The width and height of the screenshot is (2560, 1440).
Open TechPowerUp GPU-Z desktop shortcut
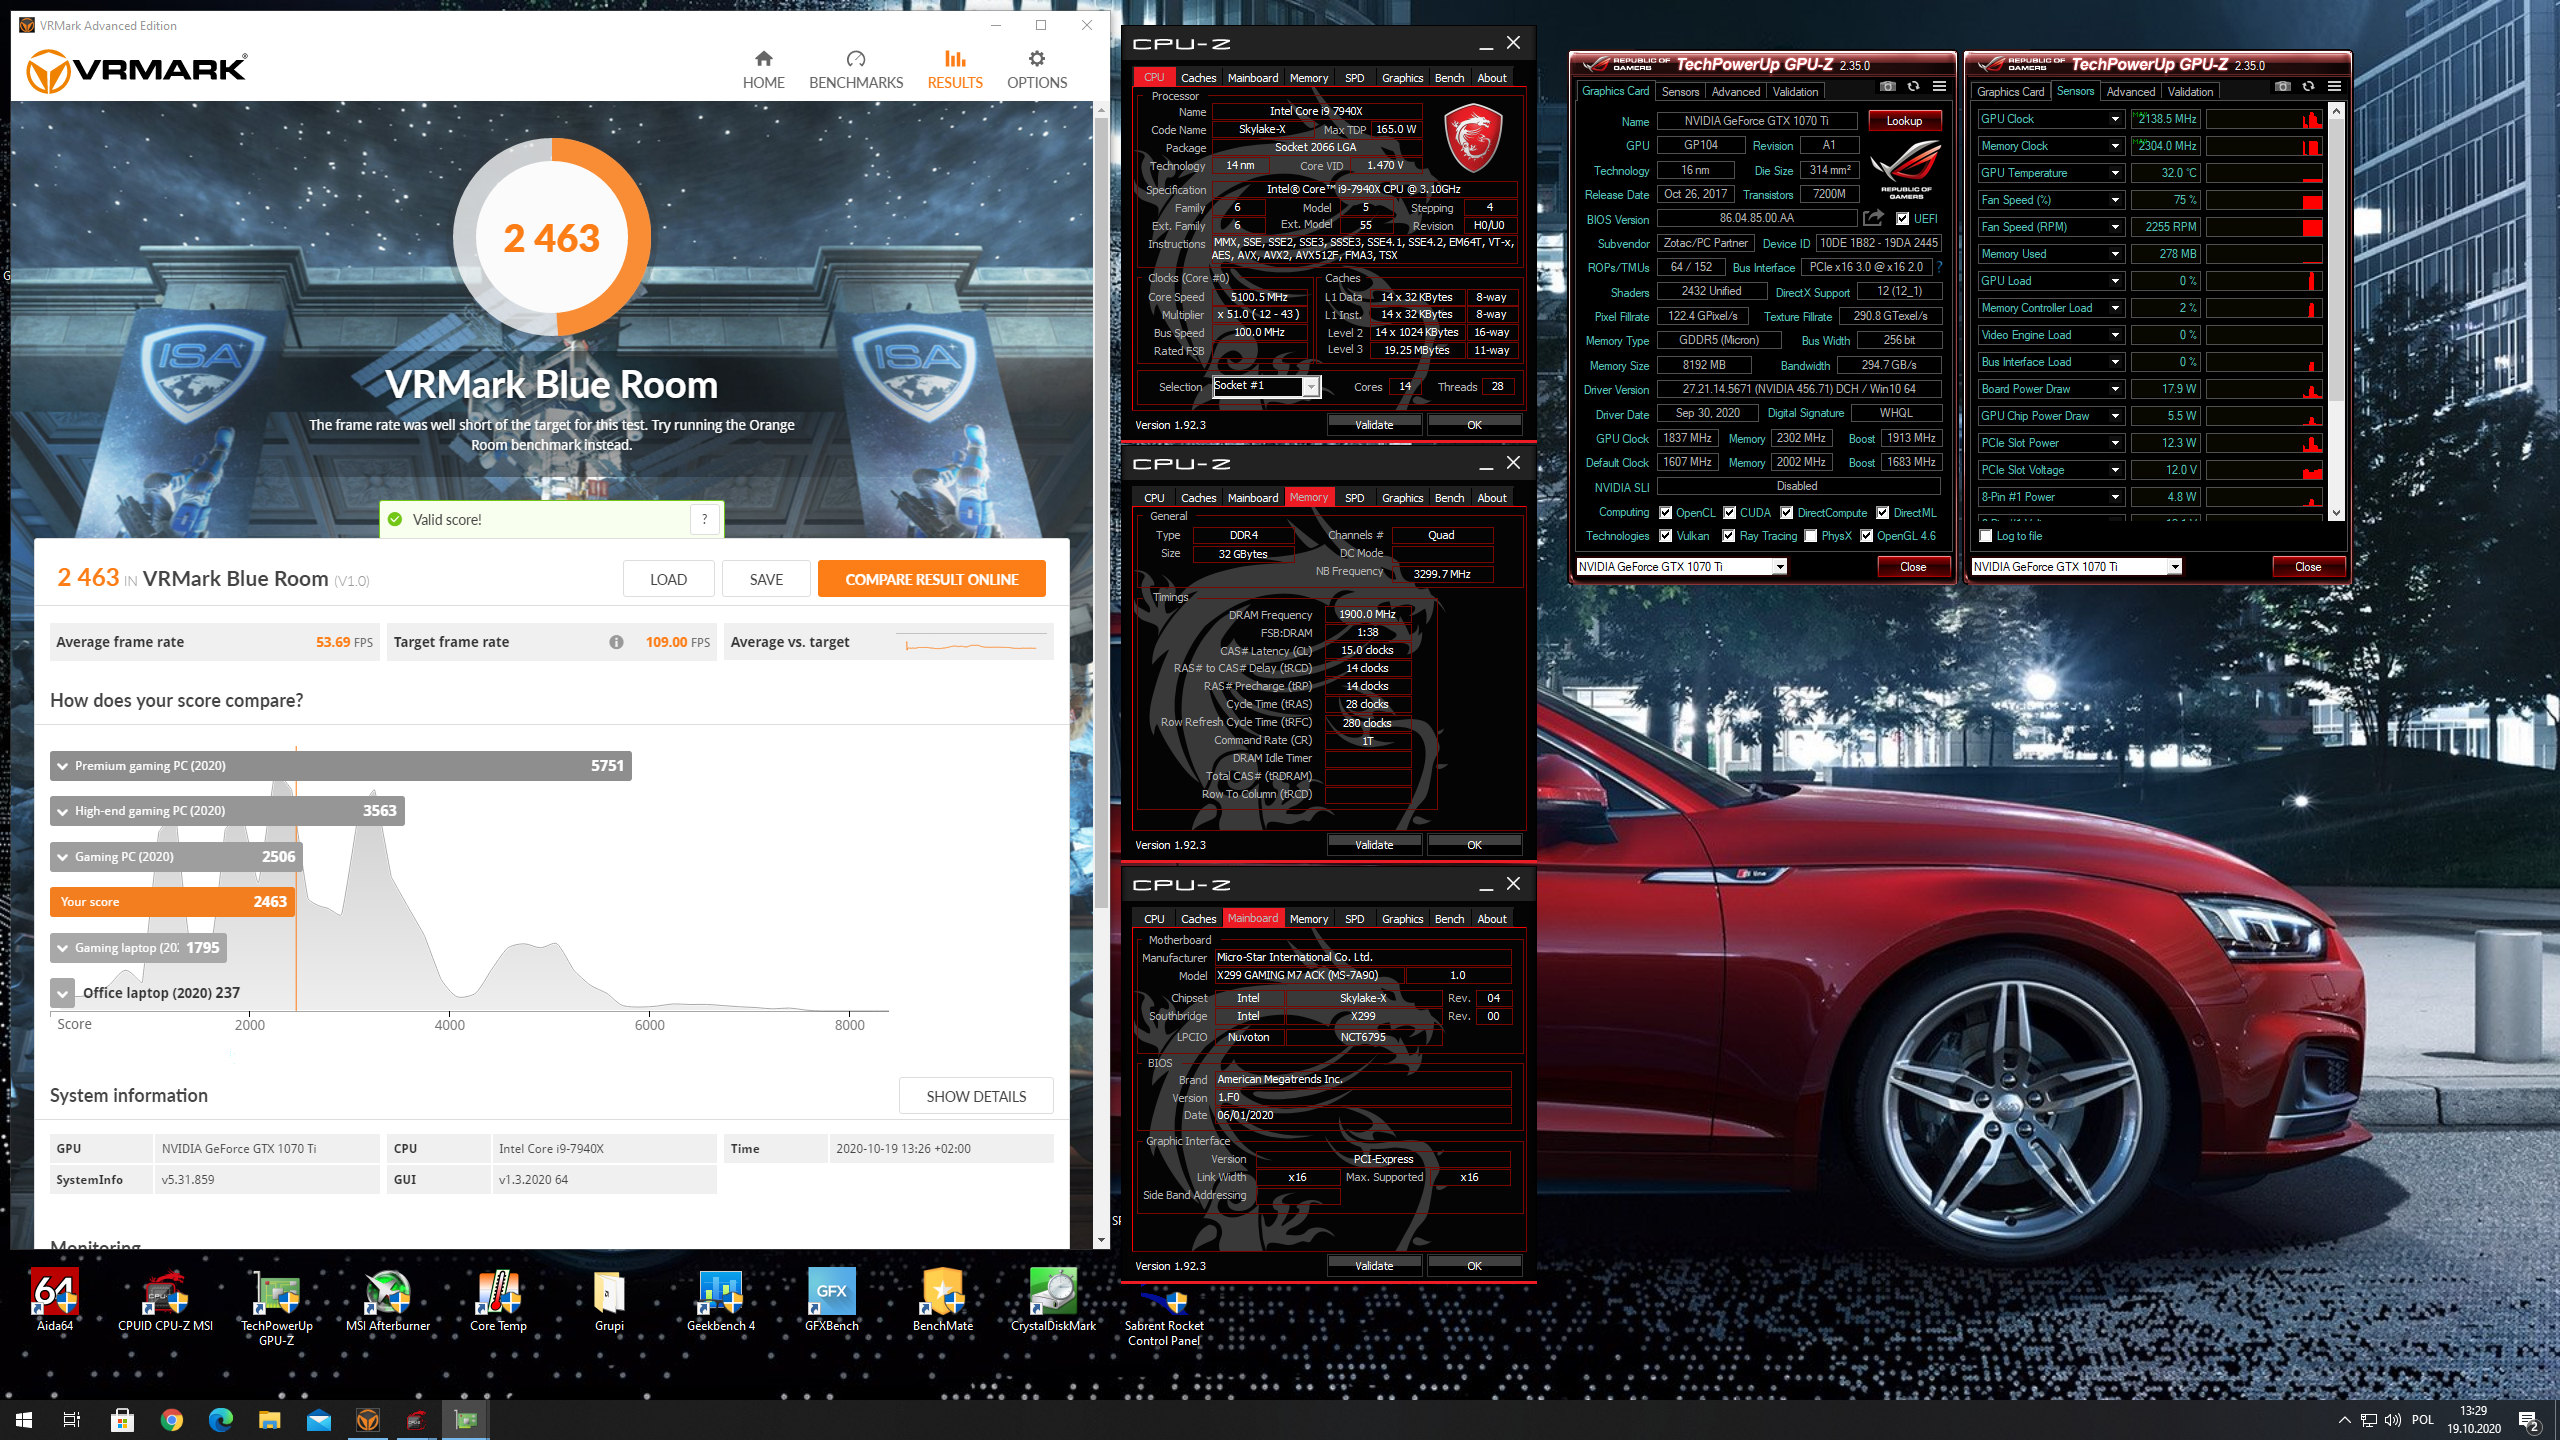click(x=277, y=1306)
